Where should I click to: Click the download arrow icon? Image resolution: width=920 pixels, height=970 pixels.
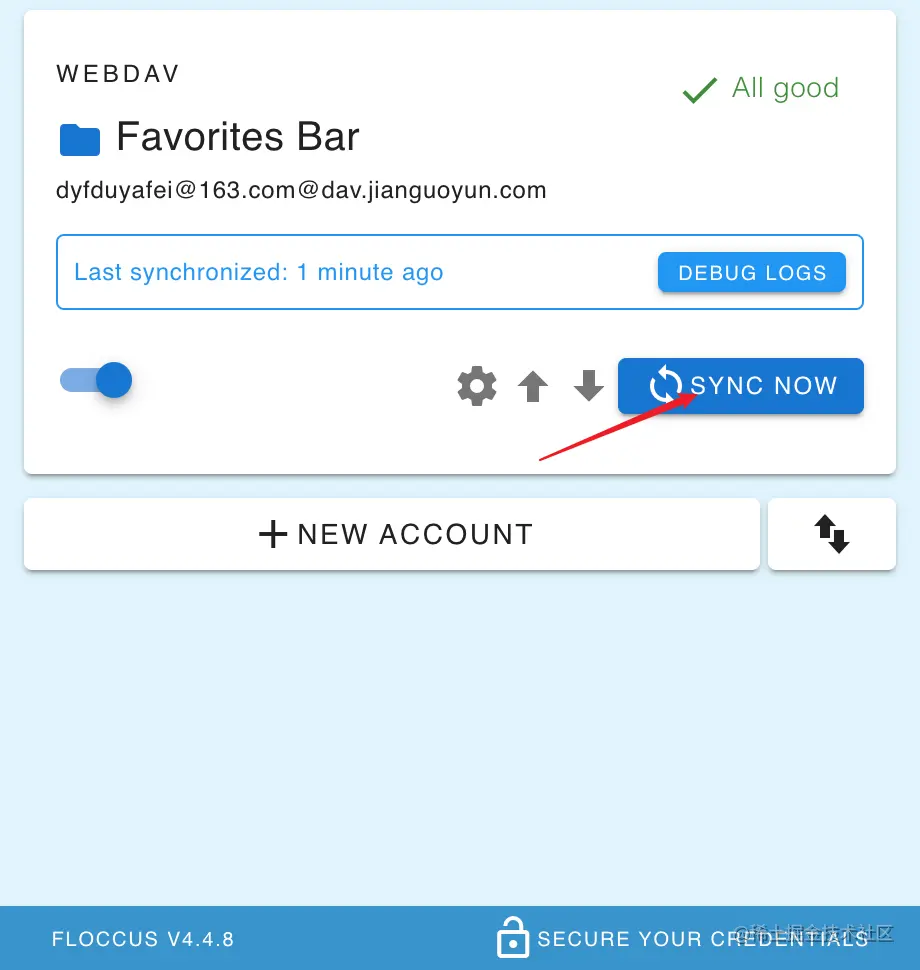point(588,386)
